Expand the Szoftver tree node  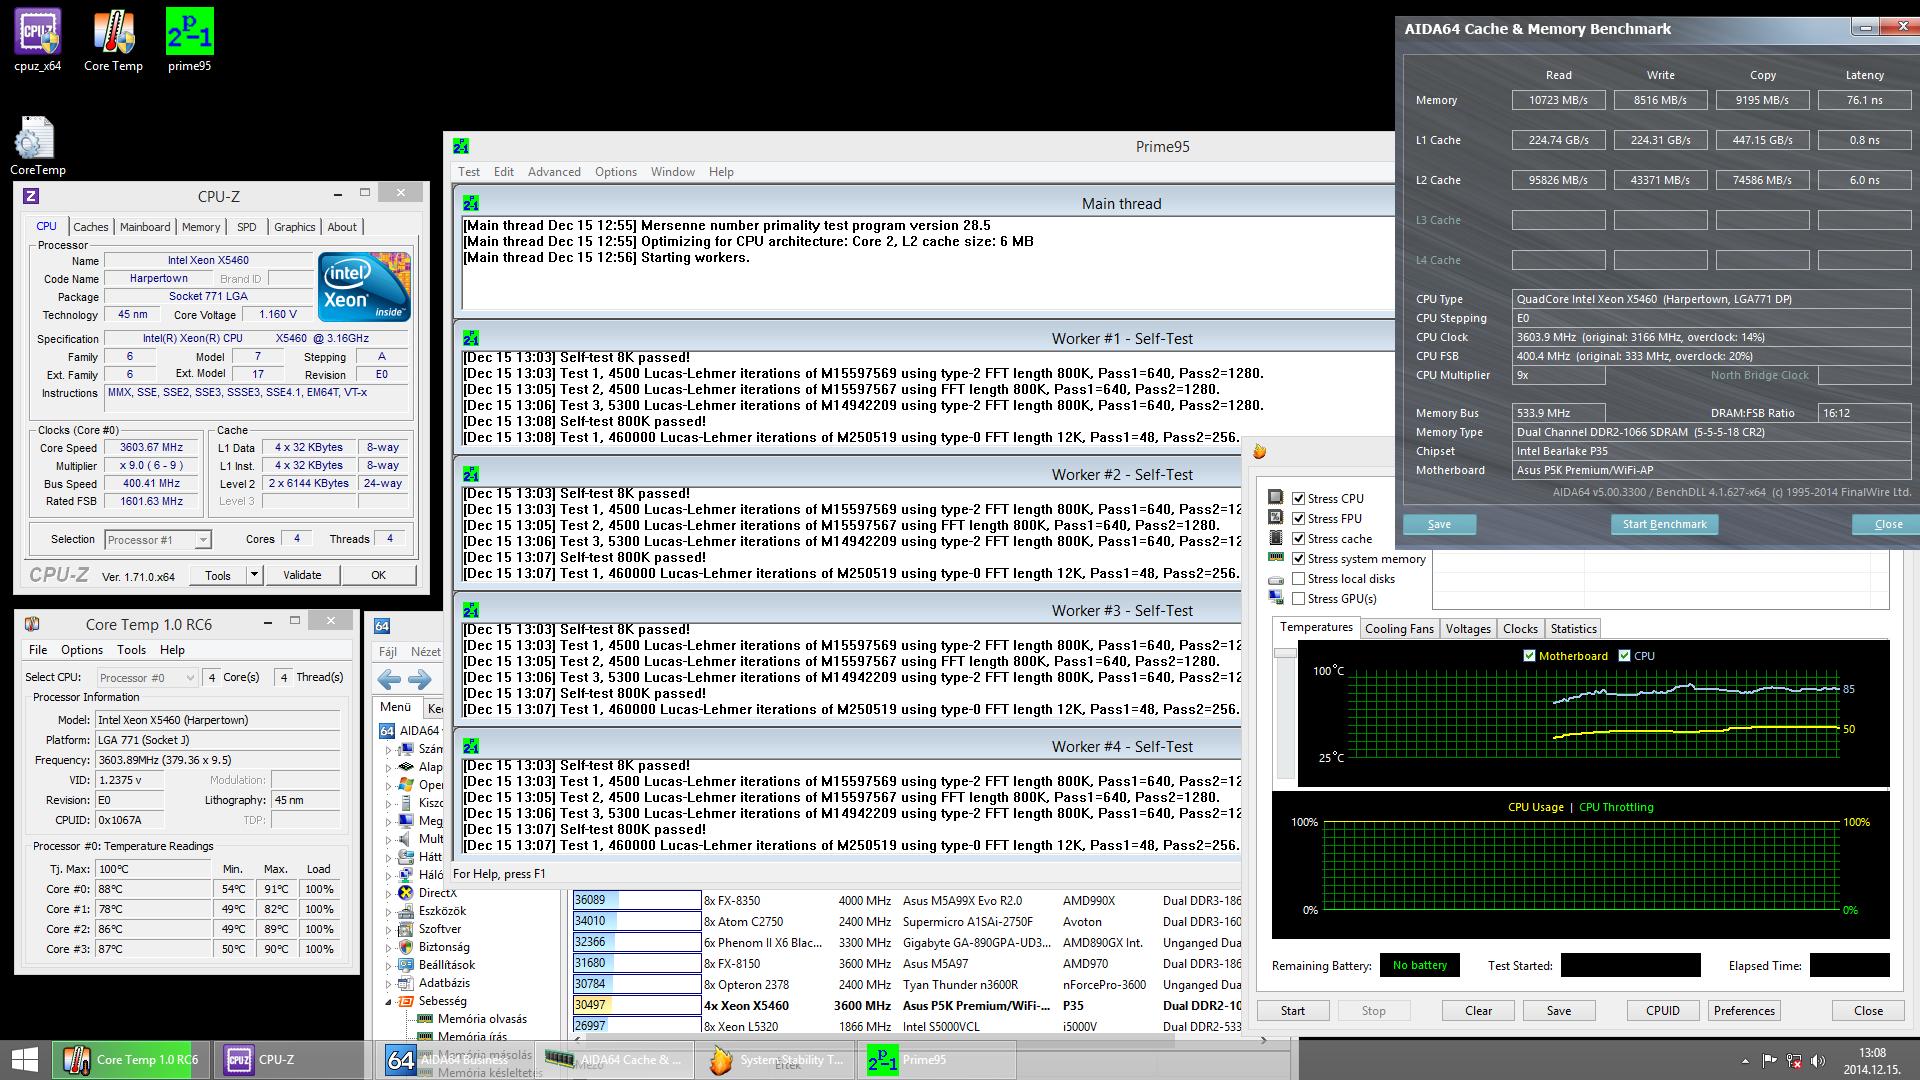pos(389,929)
